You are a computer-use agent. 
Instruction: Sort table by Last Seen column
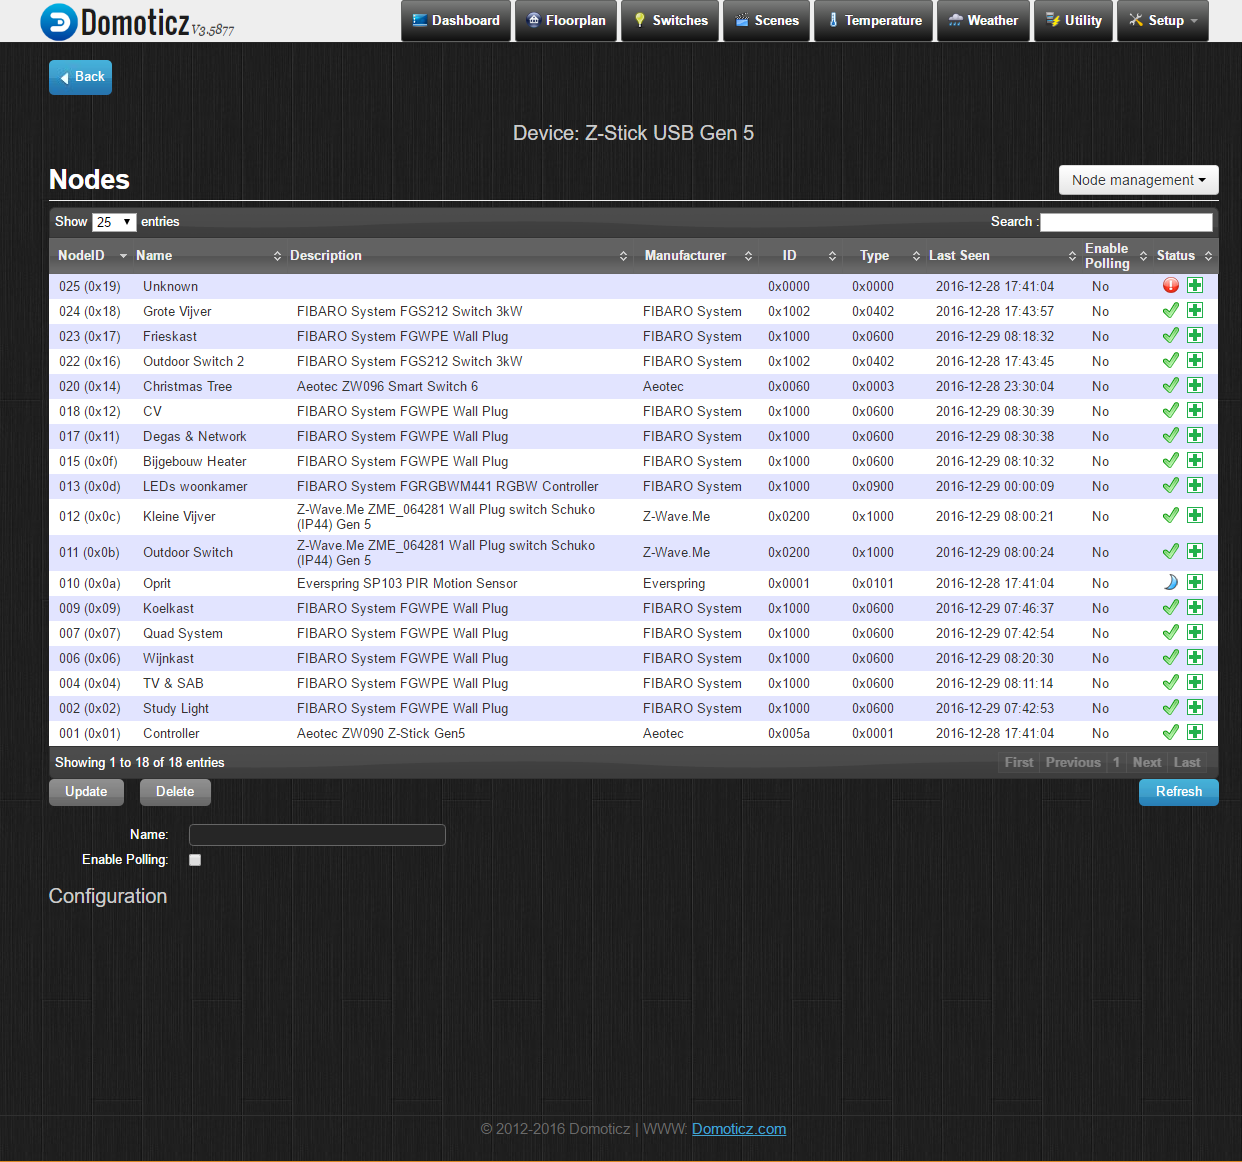tap(1002, 256)
